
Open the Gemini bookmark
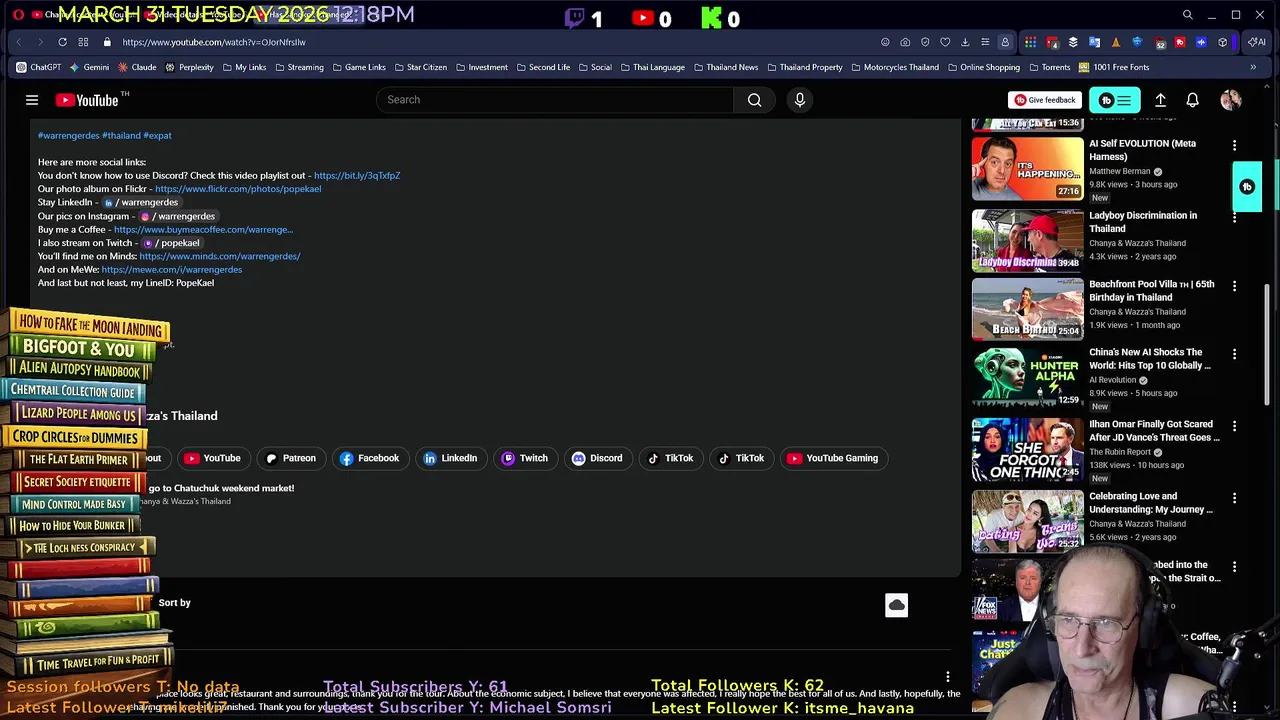(89, 67)
